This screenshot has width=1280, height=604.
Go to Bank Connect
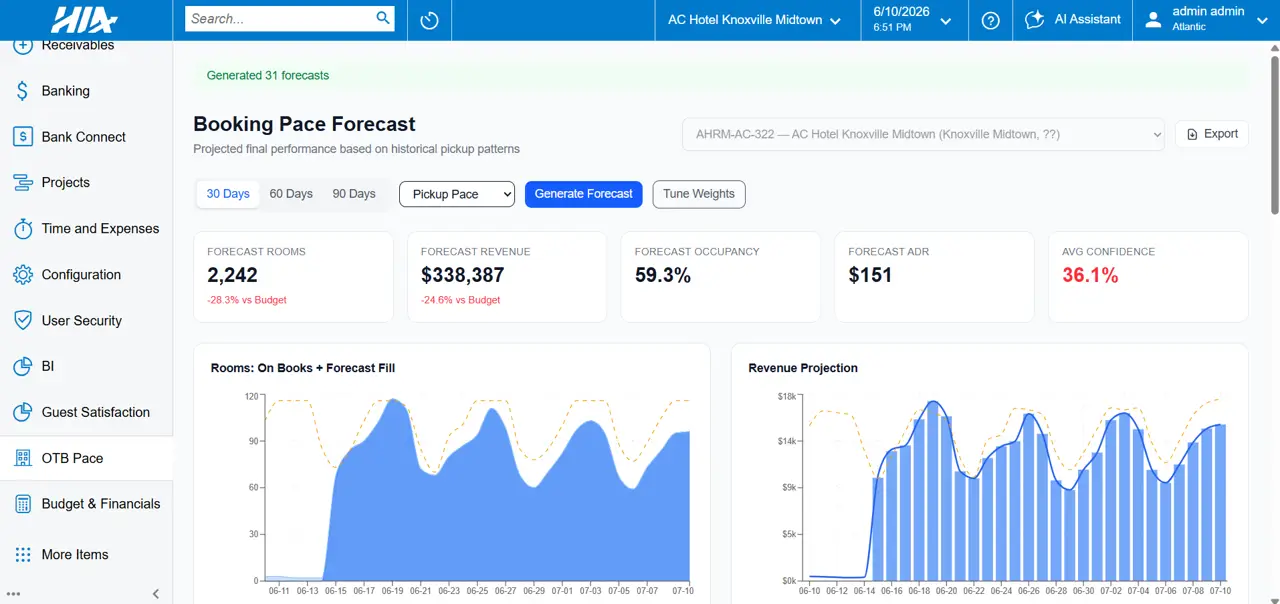click(86, 137)
